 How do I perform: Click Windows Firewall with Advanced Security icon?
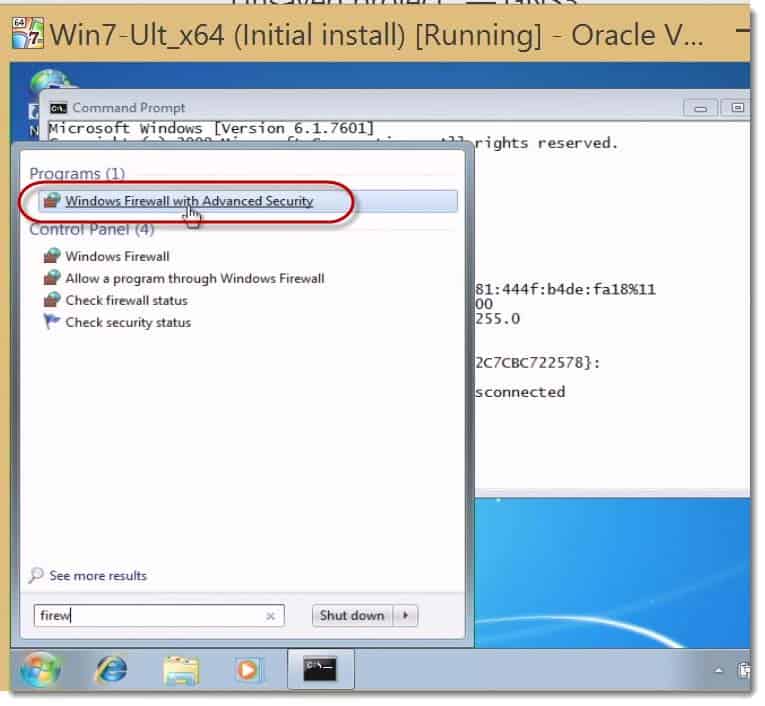tap(52, 201)
